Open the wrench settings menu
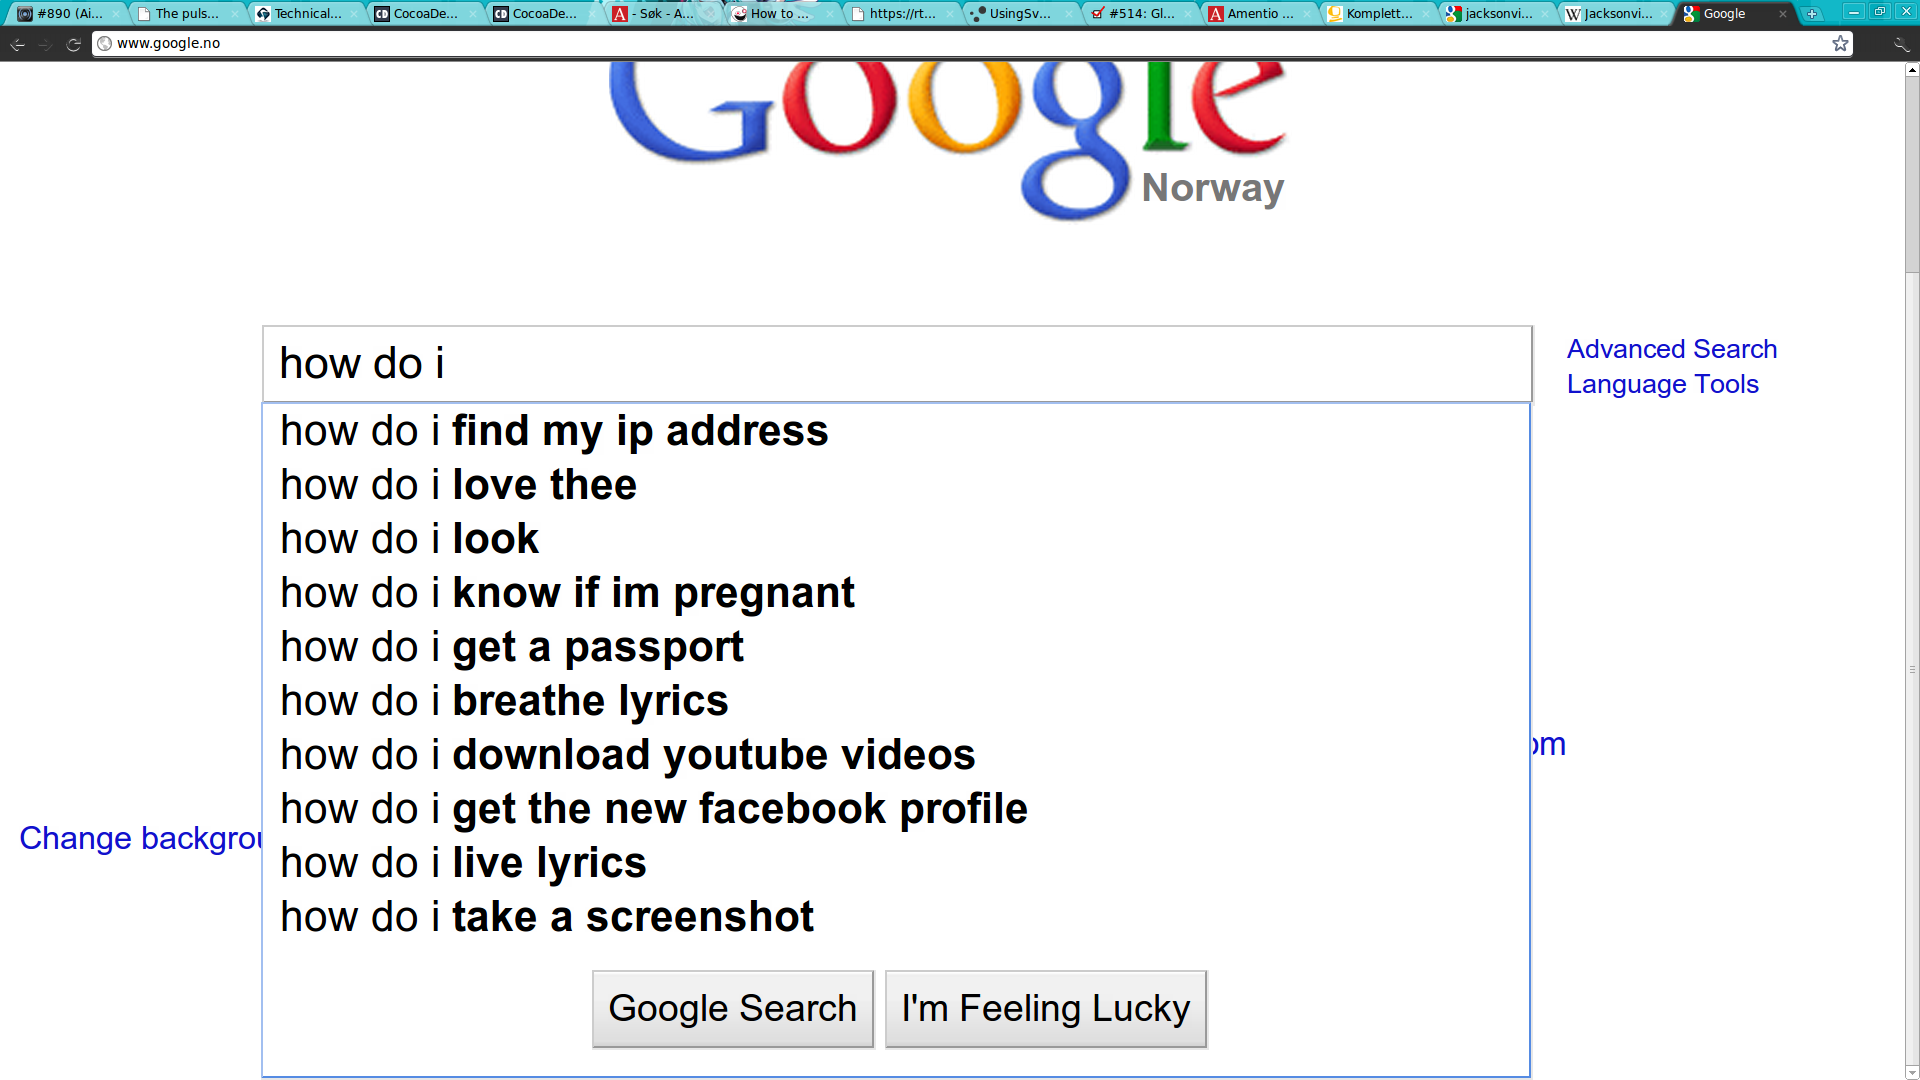This screenshot has height=1080, width=1920. point(1901,44)
